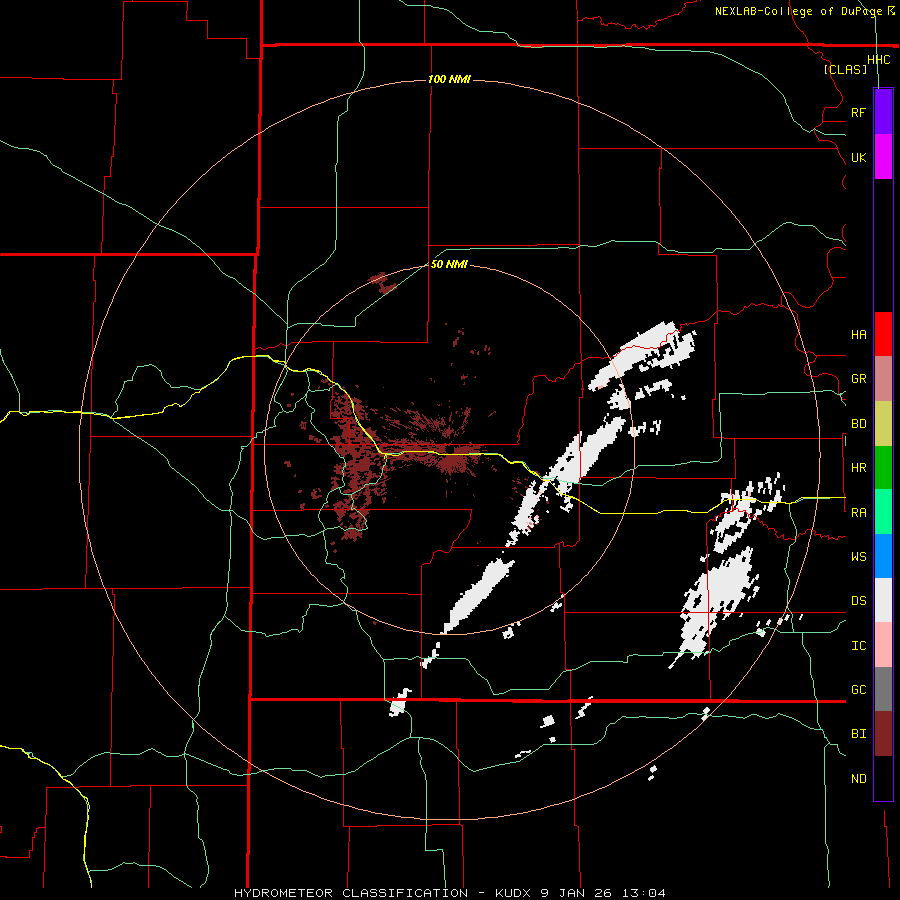Click the 50 NMI range ring label

click(449, 264)
